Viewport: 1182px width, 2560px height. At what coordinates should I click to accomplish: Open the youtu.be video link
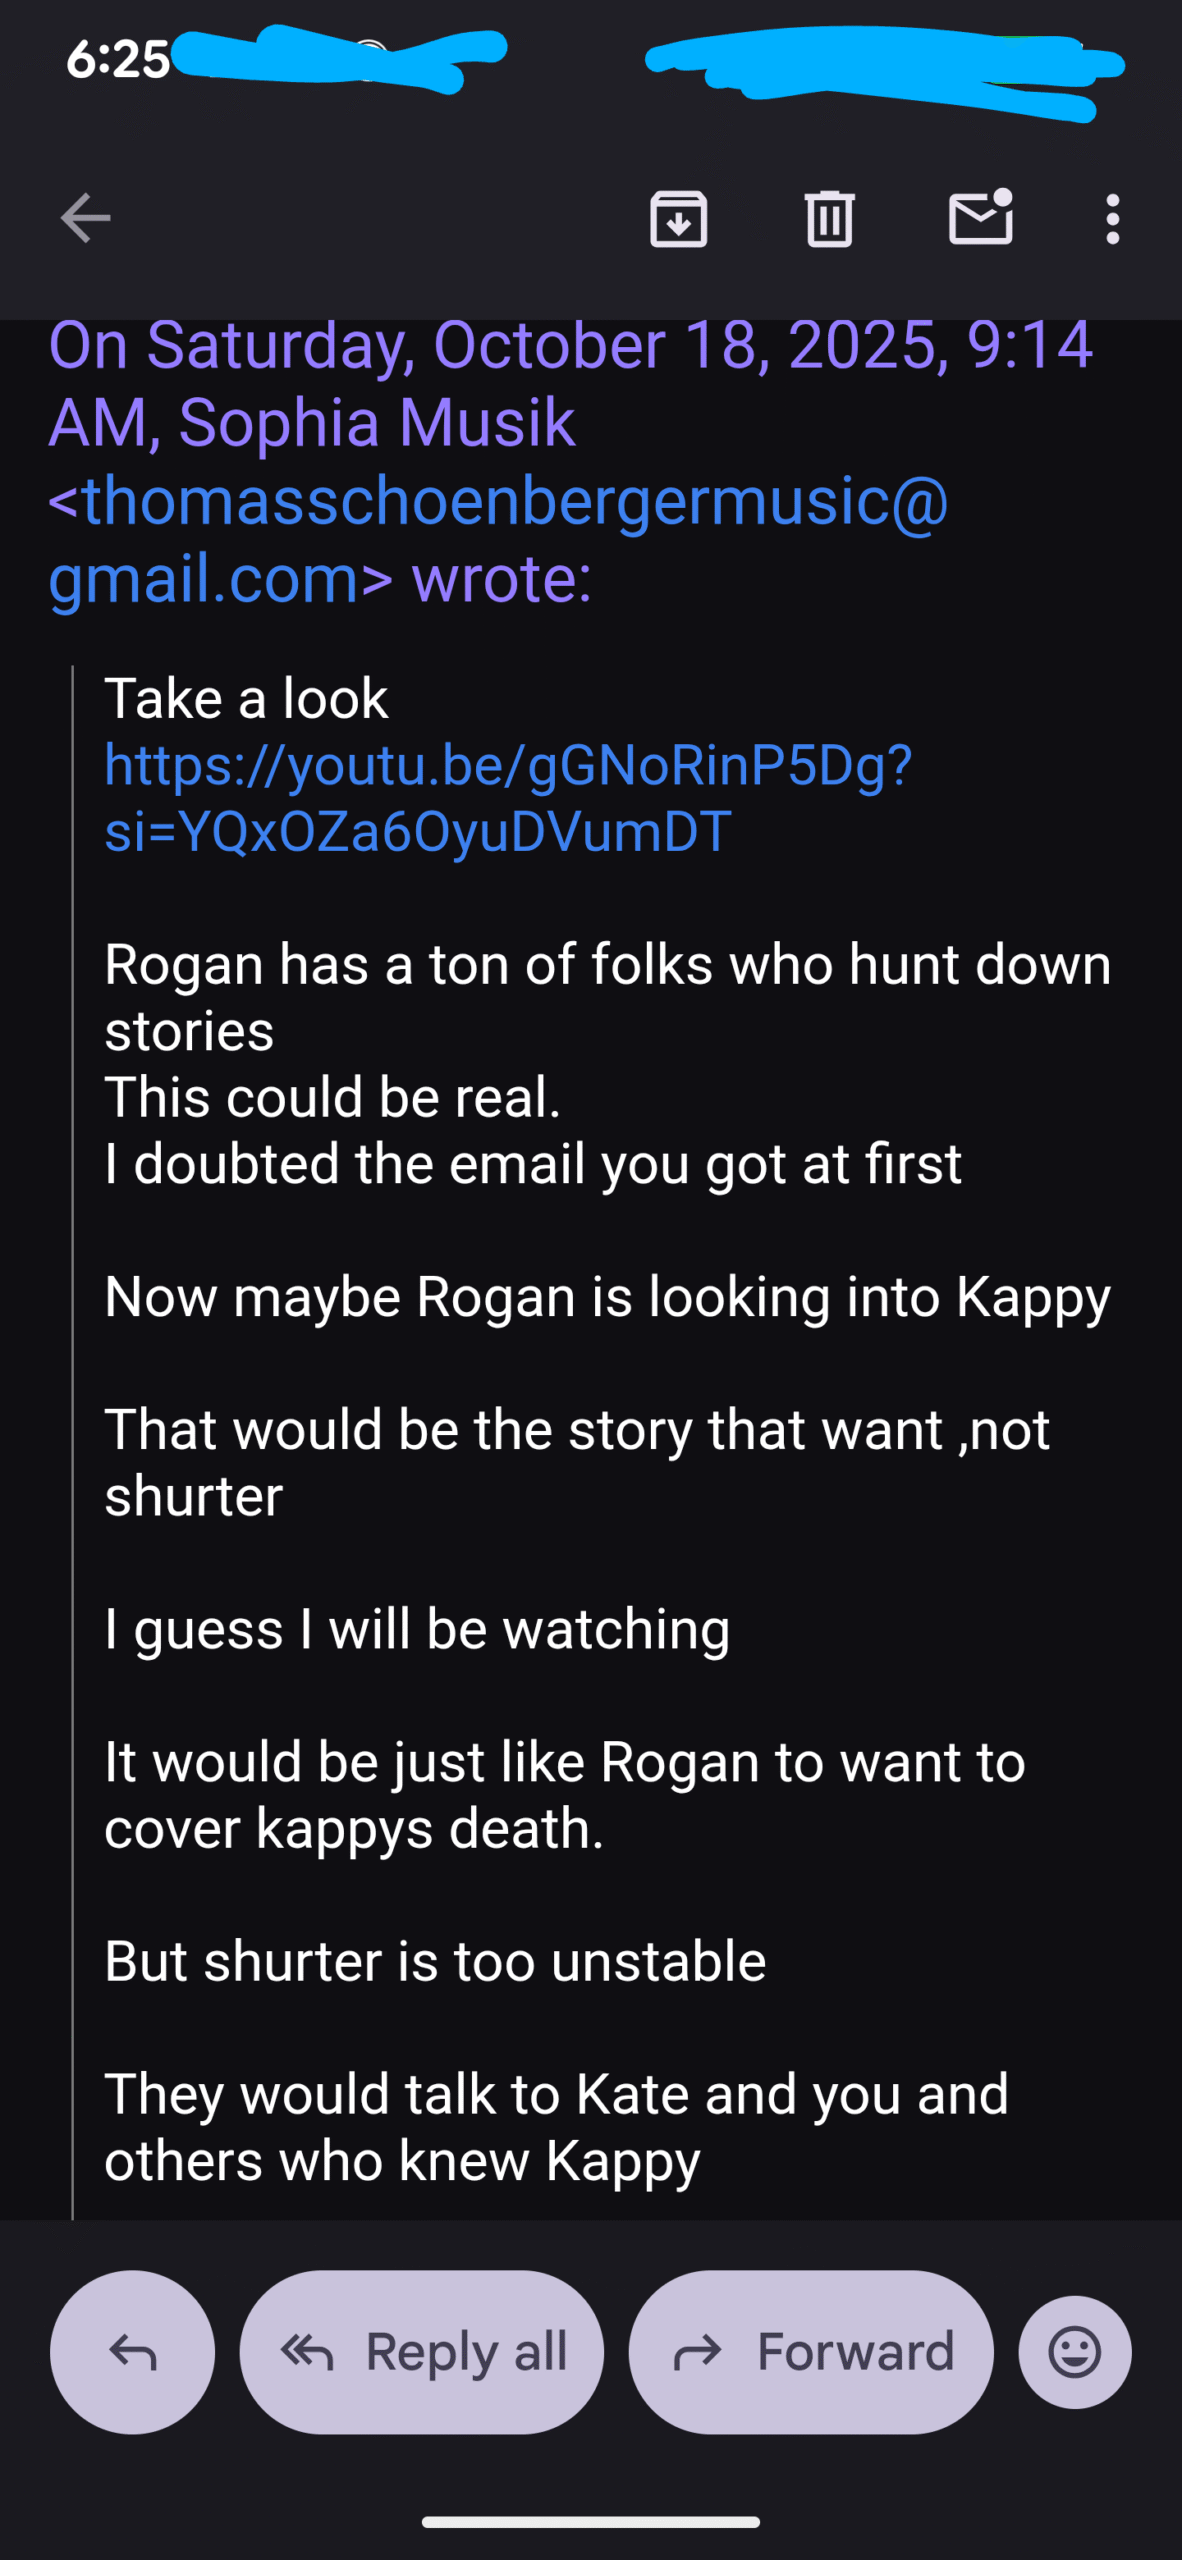pyautogui.click(x=508, y=798)
